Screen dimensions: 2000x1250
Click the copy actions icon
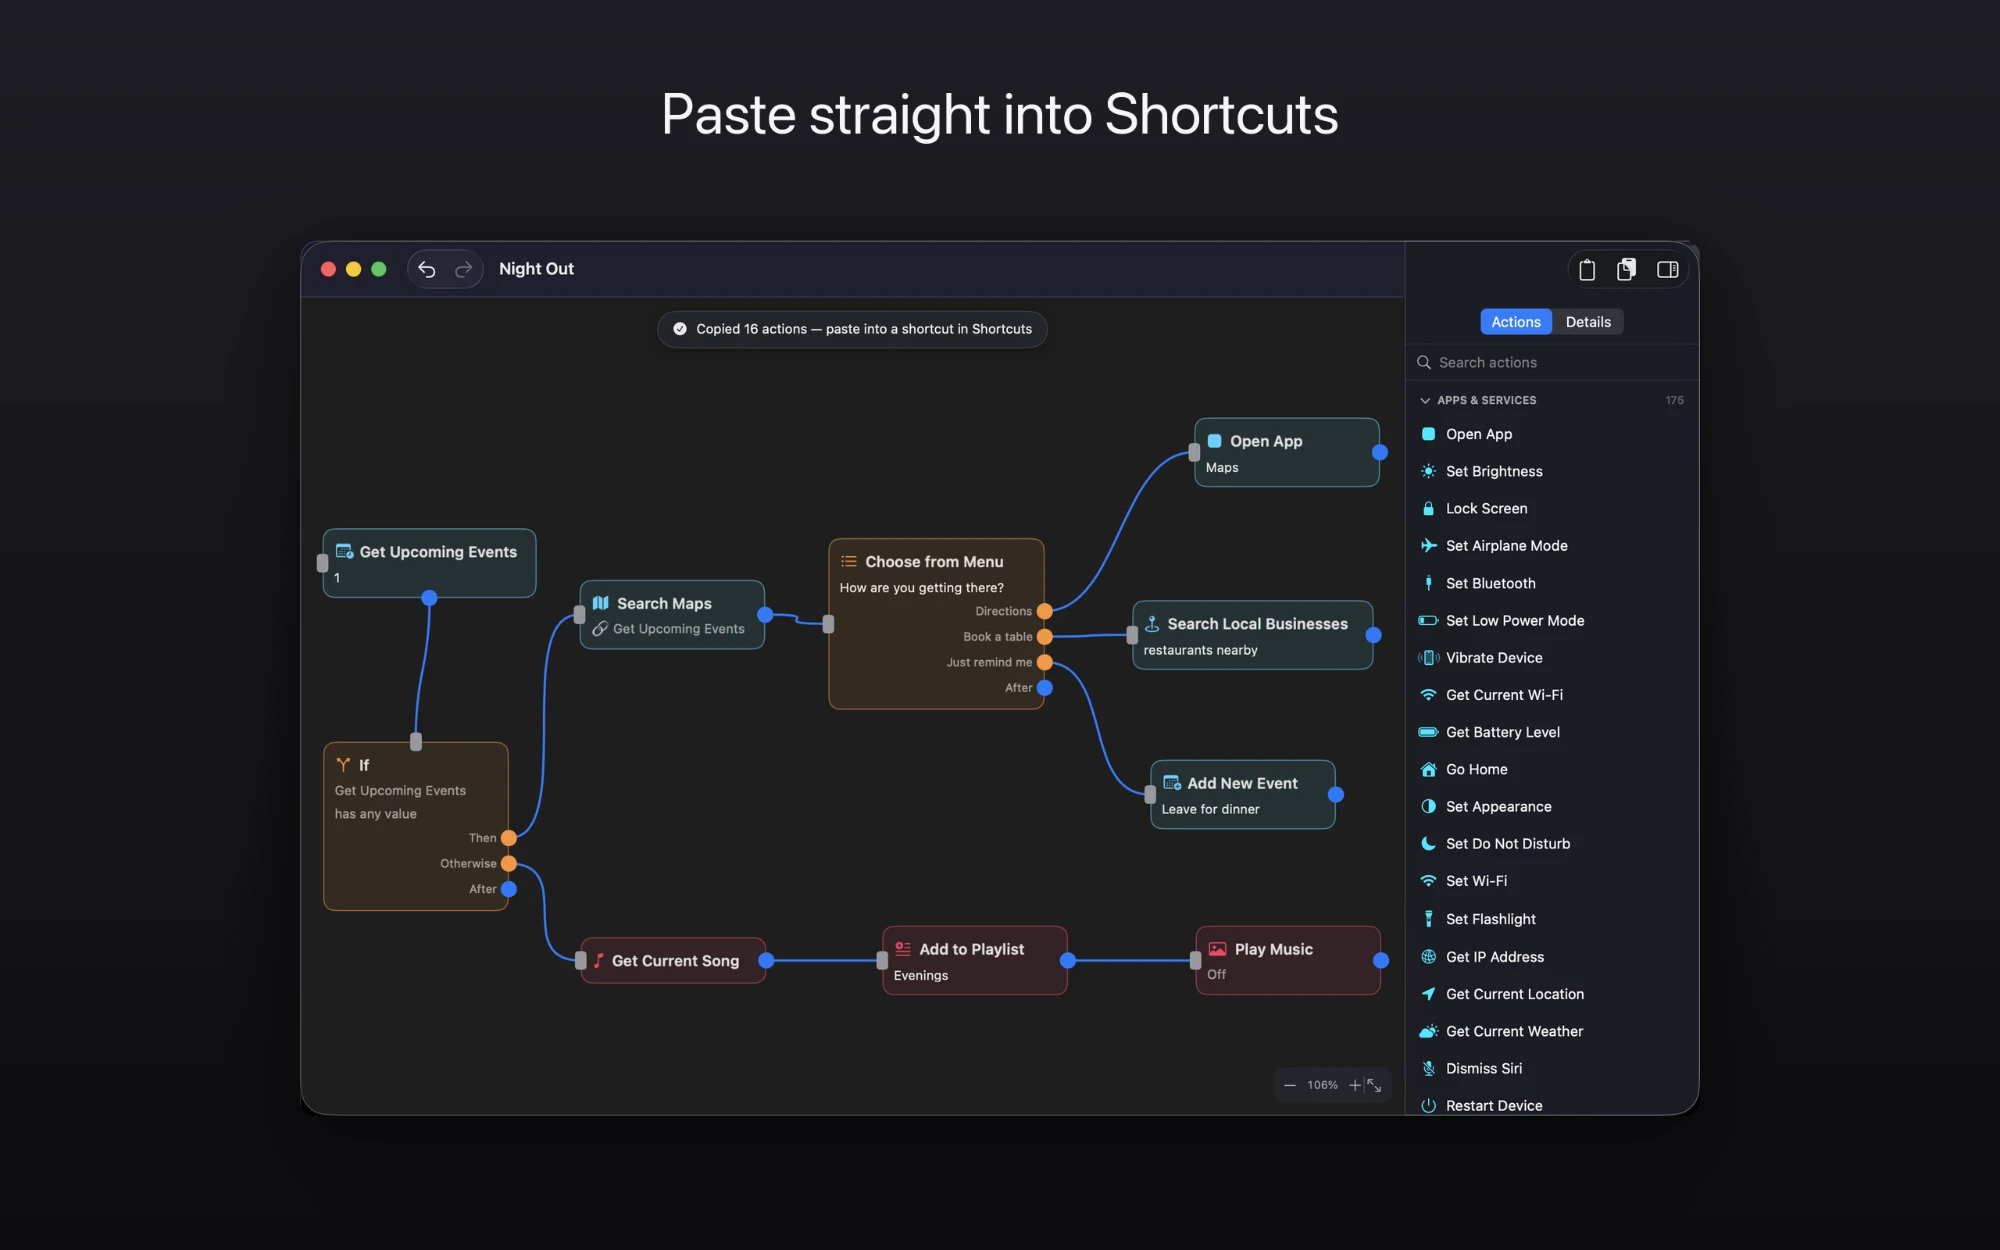pyautogui.click(x=1627, y=269)
